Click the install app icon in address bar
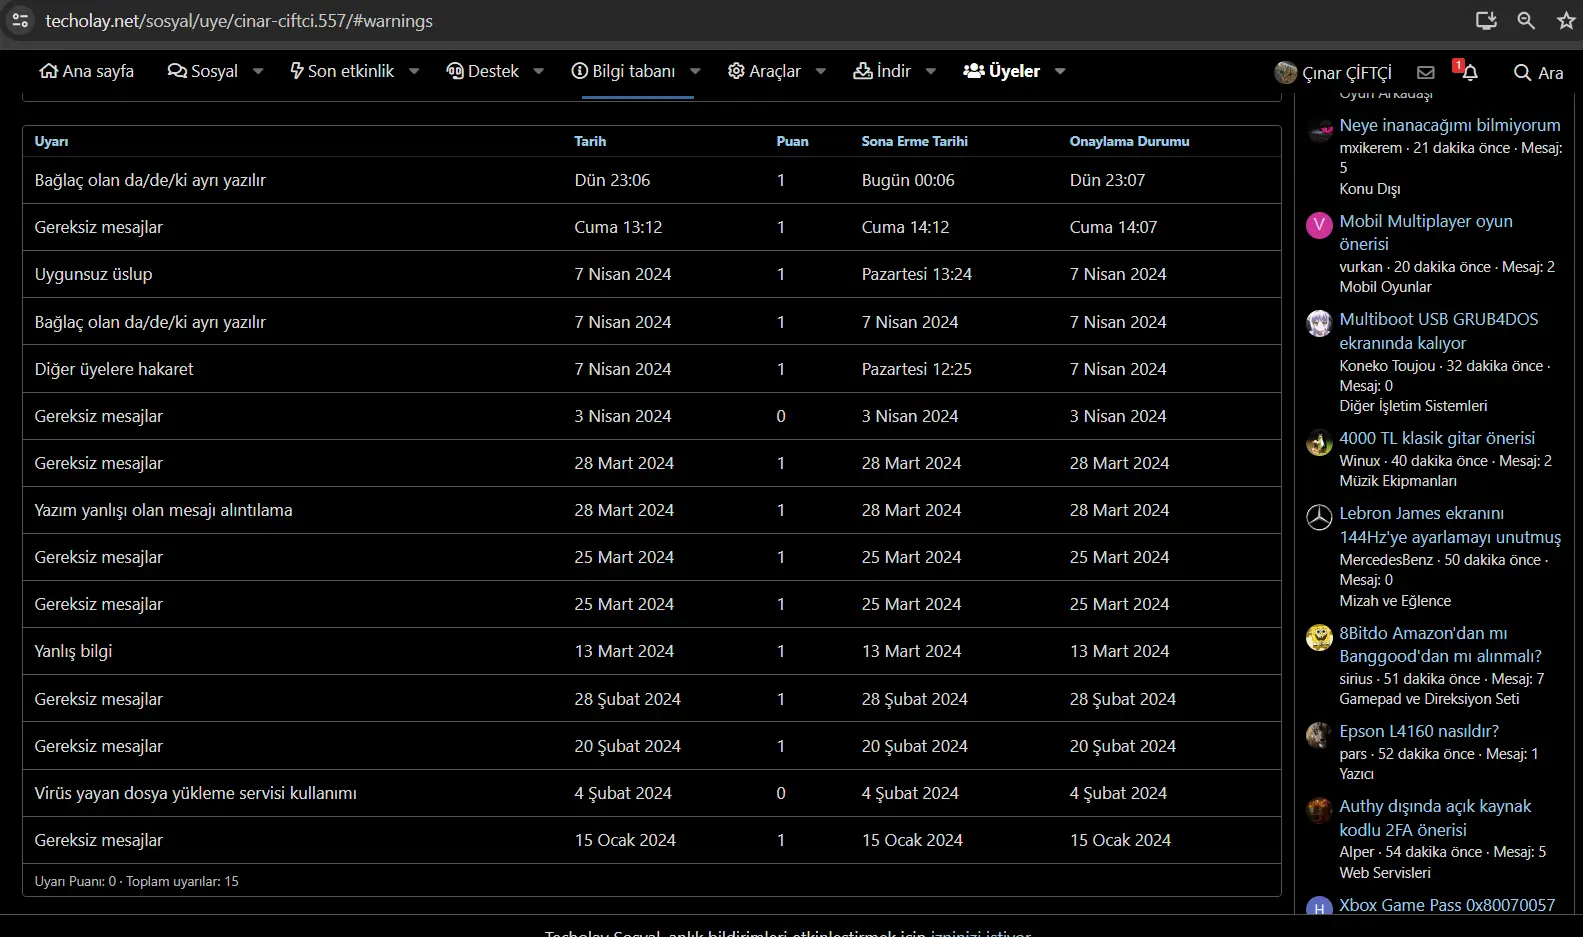Screen dimensions: 1583x937 (1486, 20)
